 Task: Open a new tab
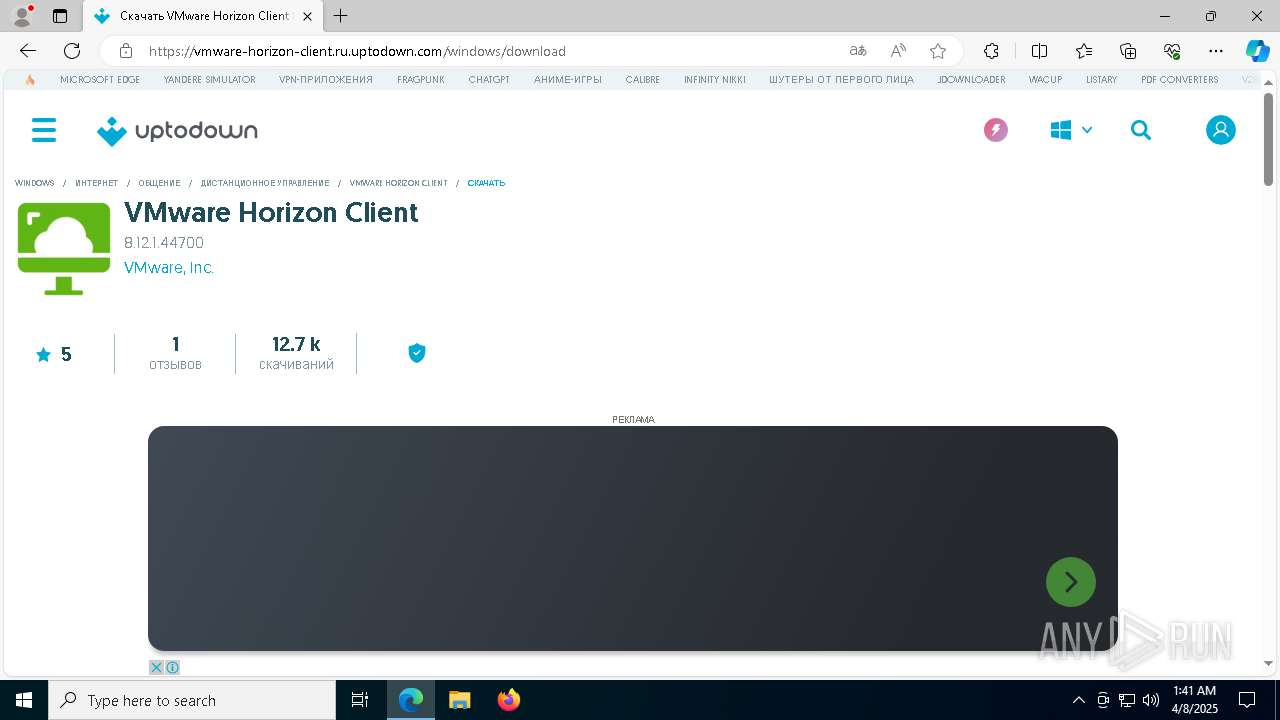[x=341, y=16]
